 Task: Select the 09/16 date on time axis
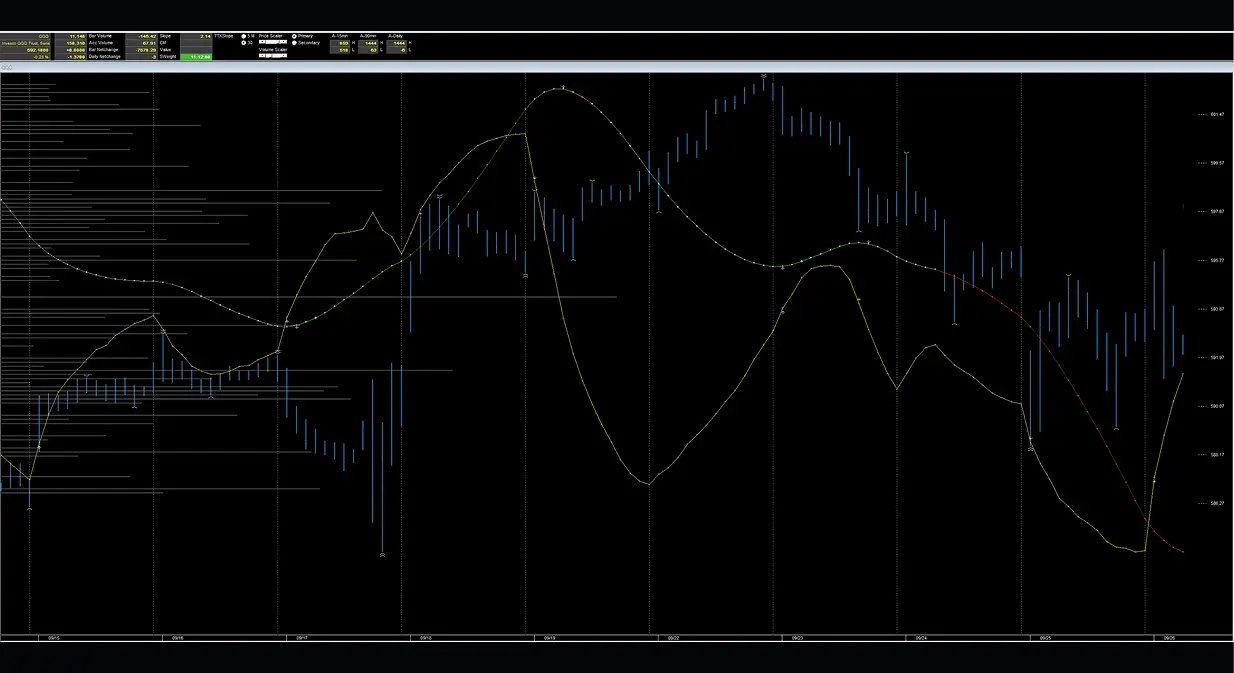click(x=177, y=637)
